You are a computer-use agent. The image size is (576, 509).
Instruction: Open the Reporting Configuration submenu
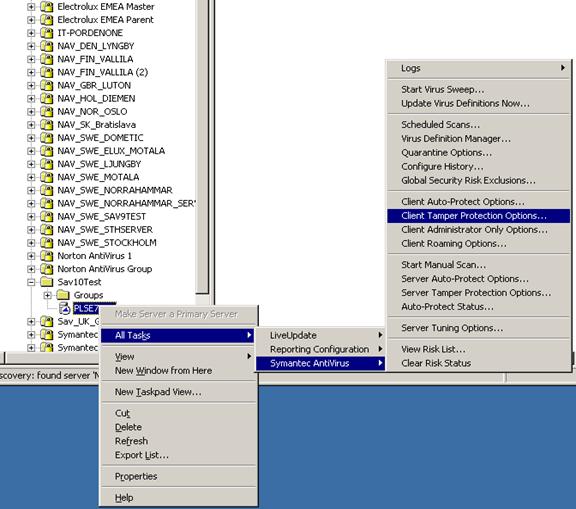click(320, 349)
